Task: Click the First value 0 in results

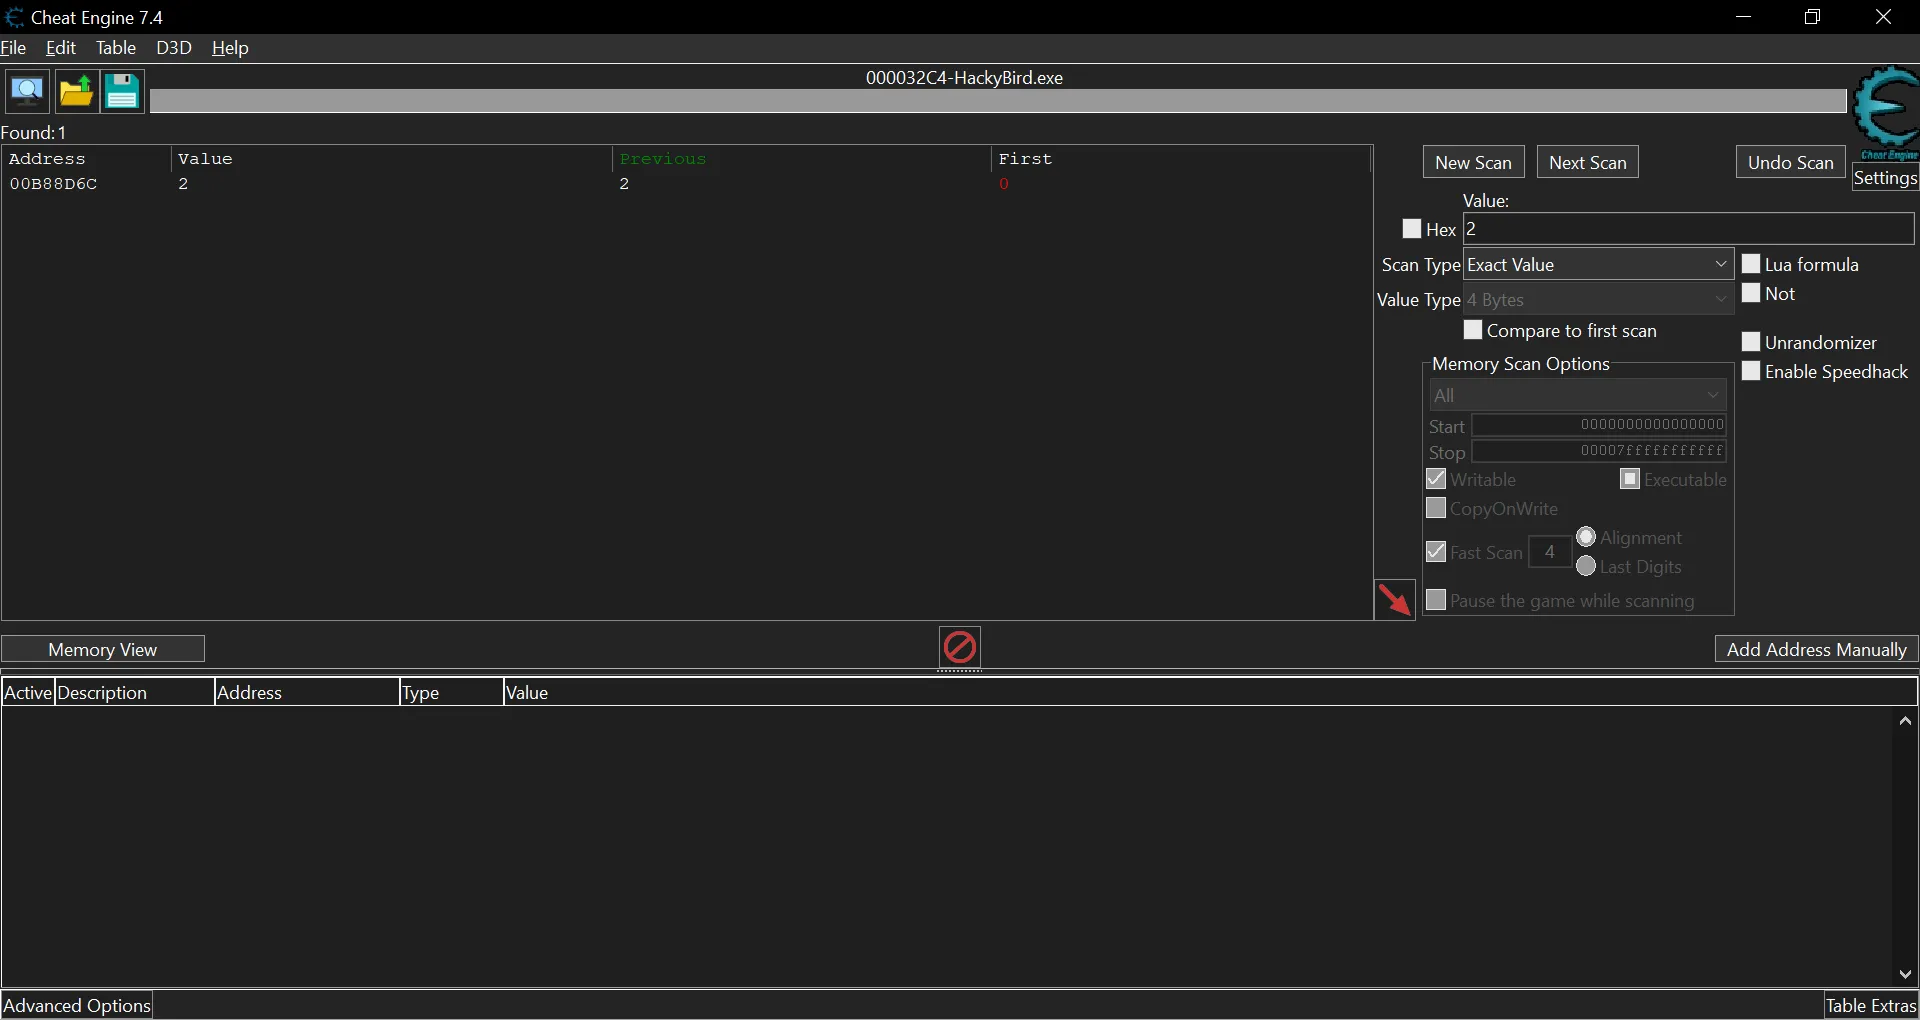Action: 1003,184
